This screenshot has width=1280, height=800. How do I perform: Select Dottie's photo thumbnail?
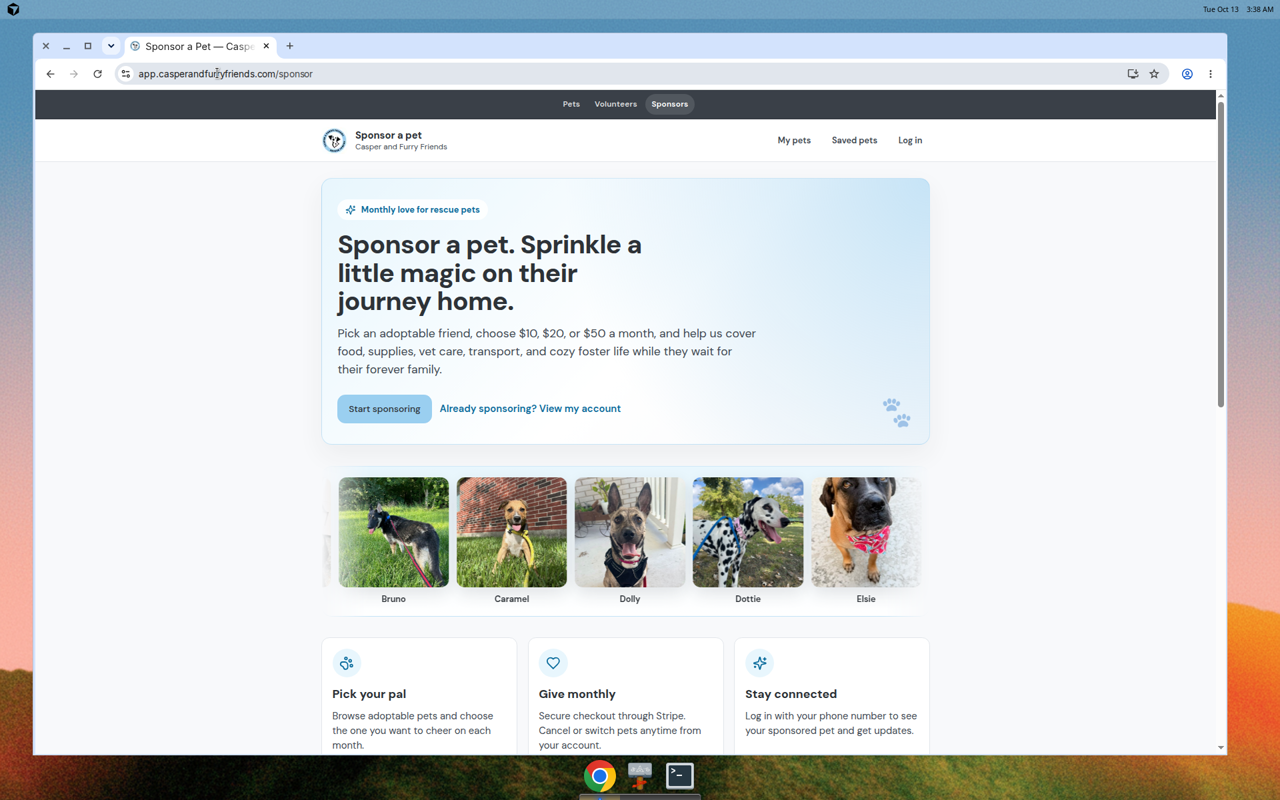pyautogui.click(x=748, y=532)
